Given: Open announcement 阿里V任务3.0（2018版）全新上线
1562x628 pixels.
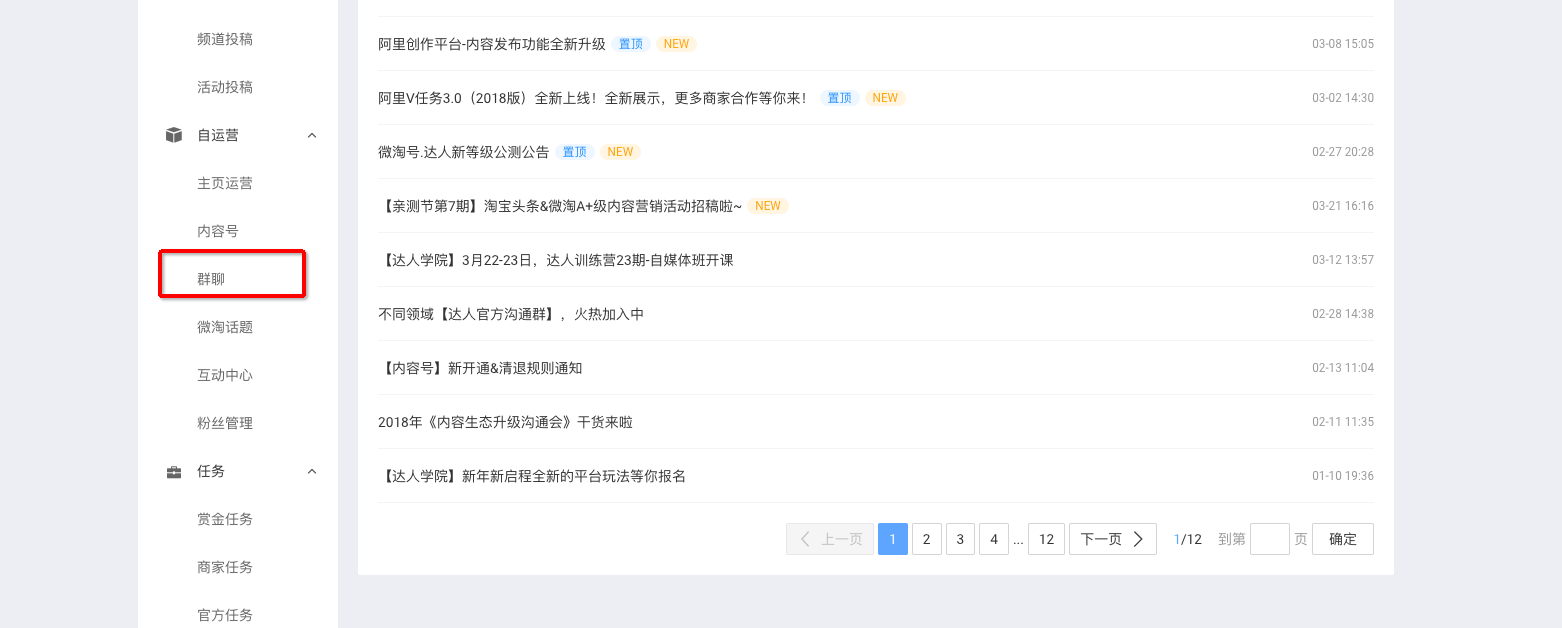Looking at the screenshot, I should point(594,98).
